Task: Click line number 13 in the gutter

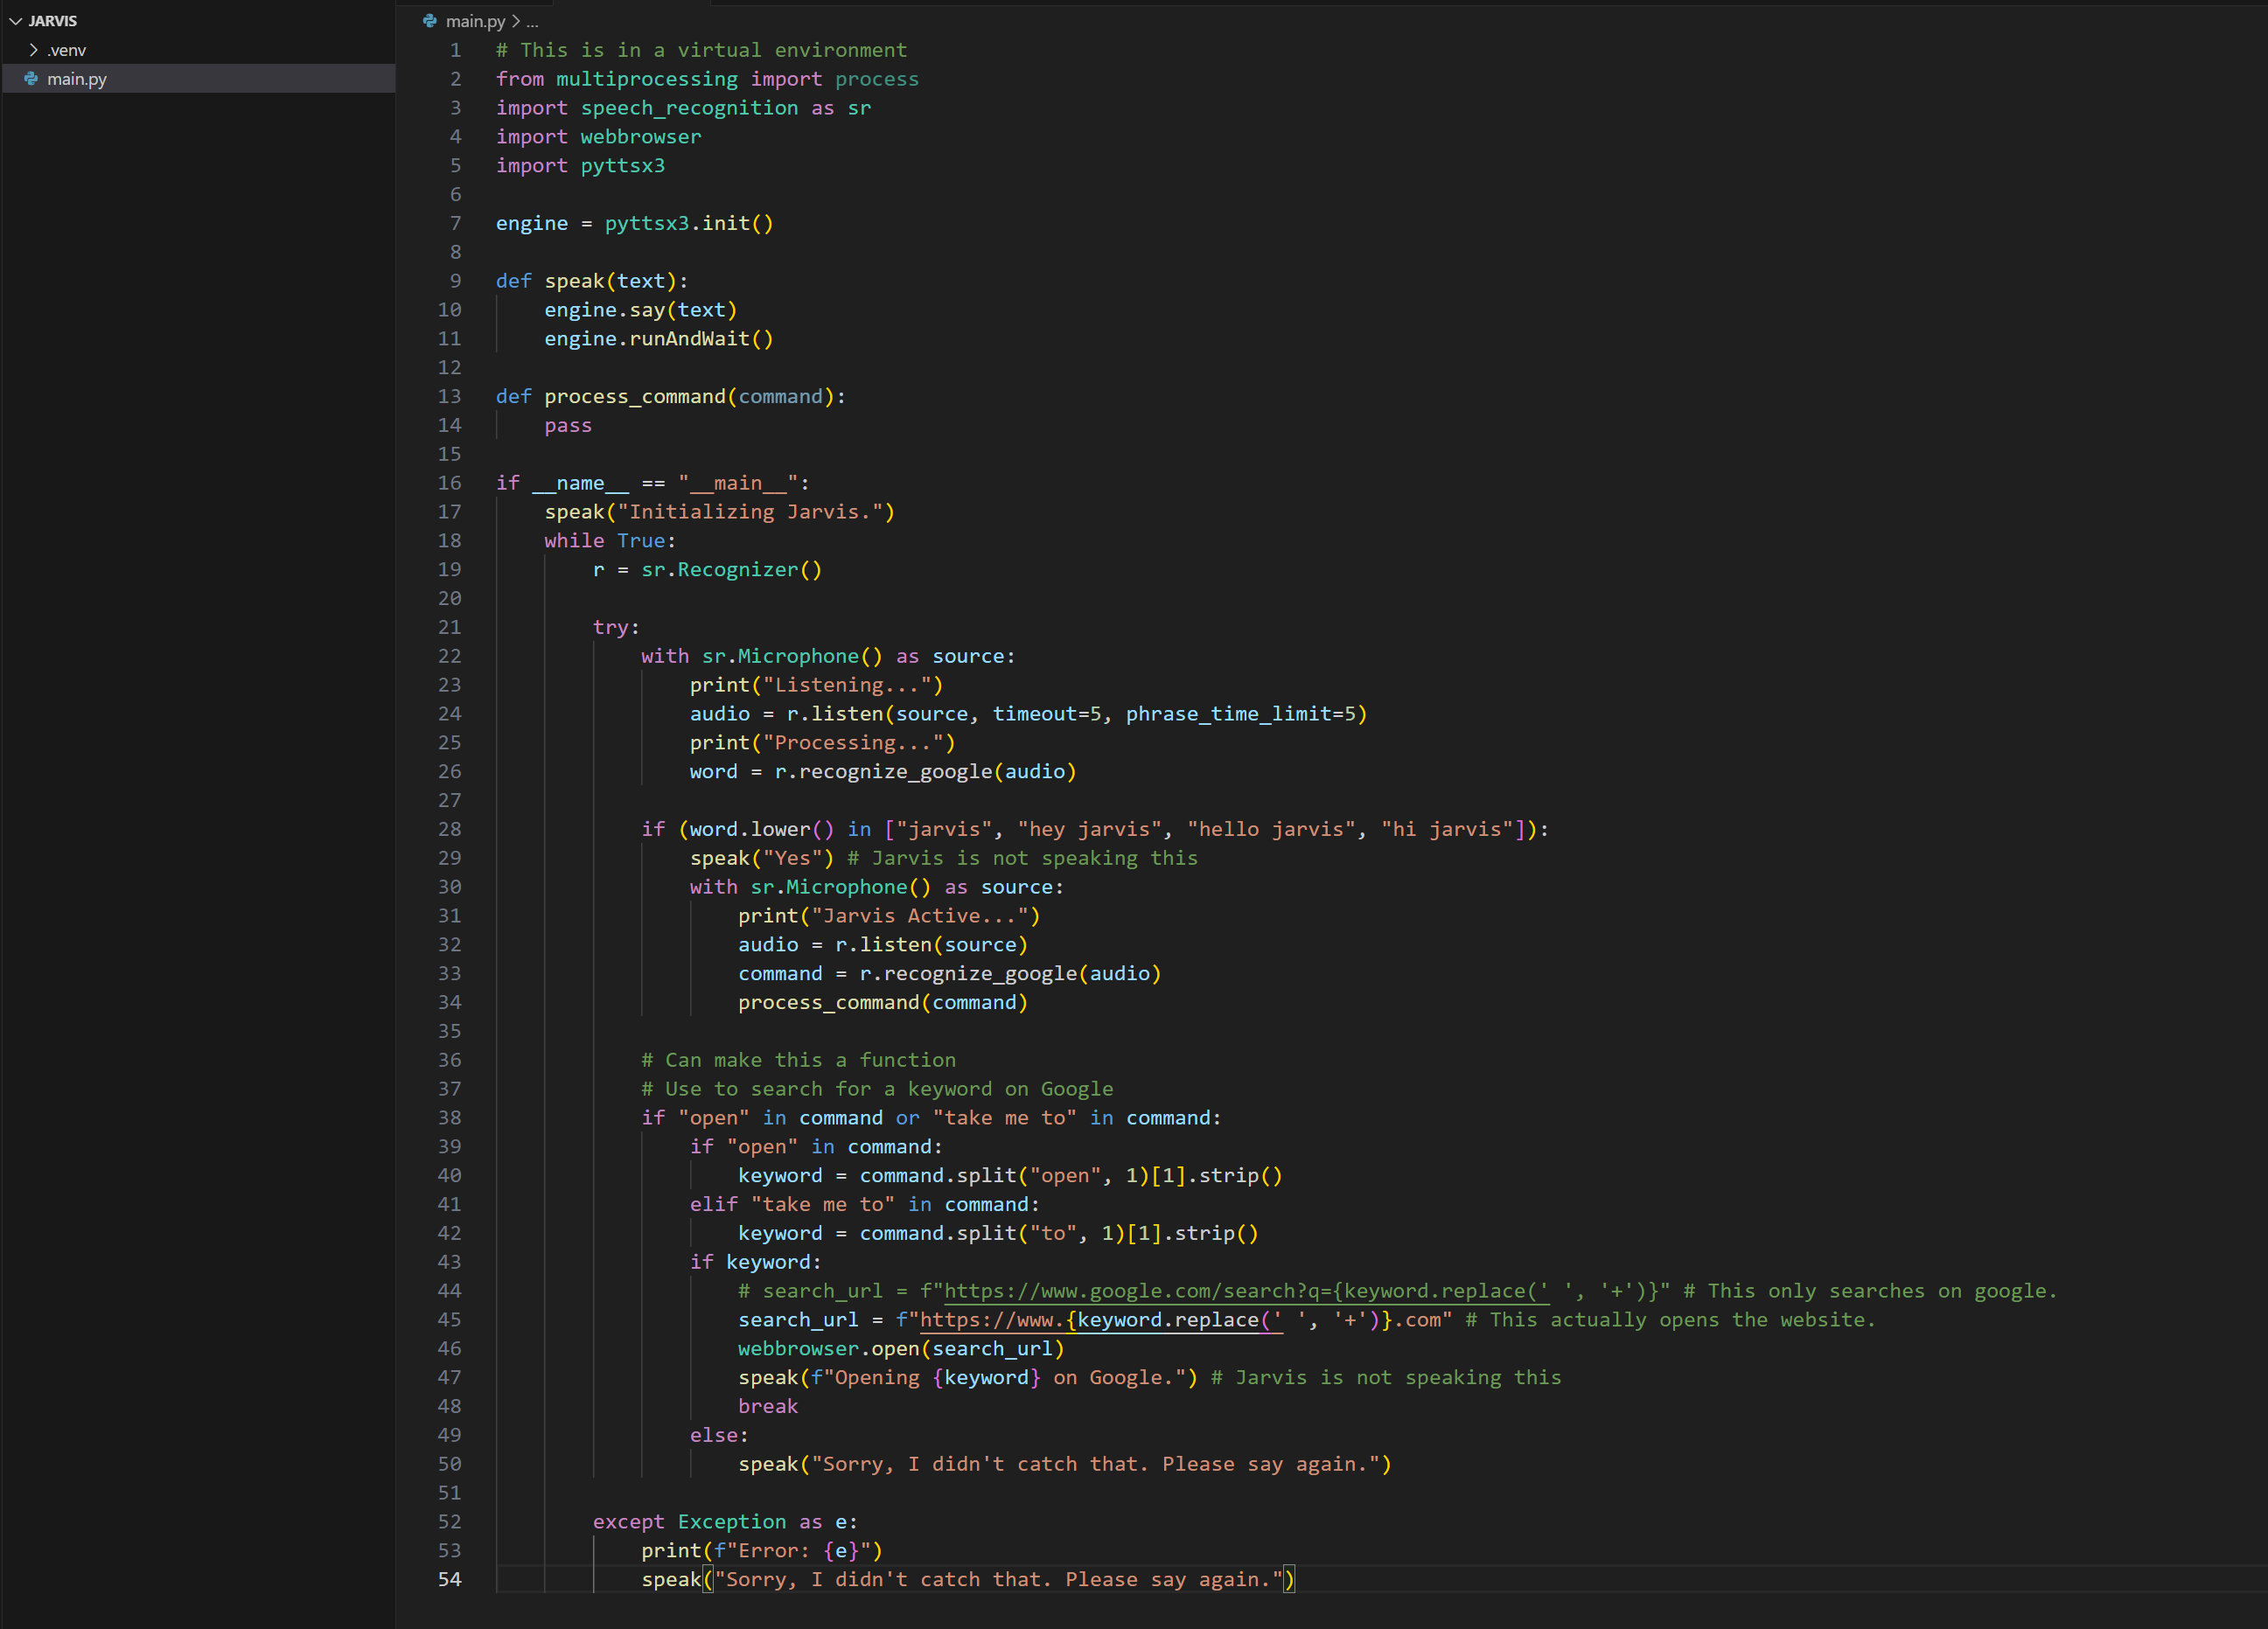Action: coord(450,396)
